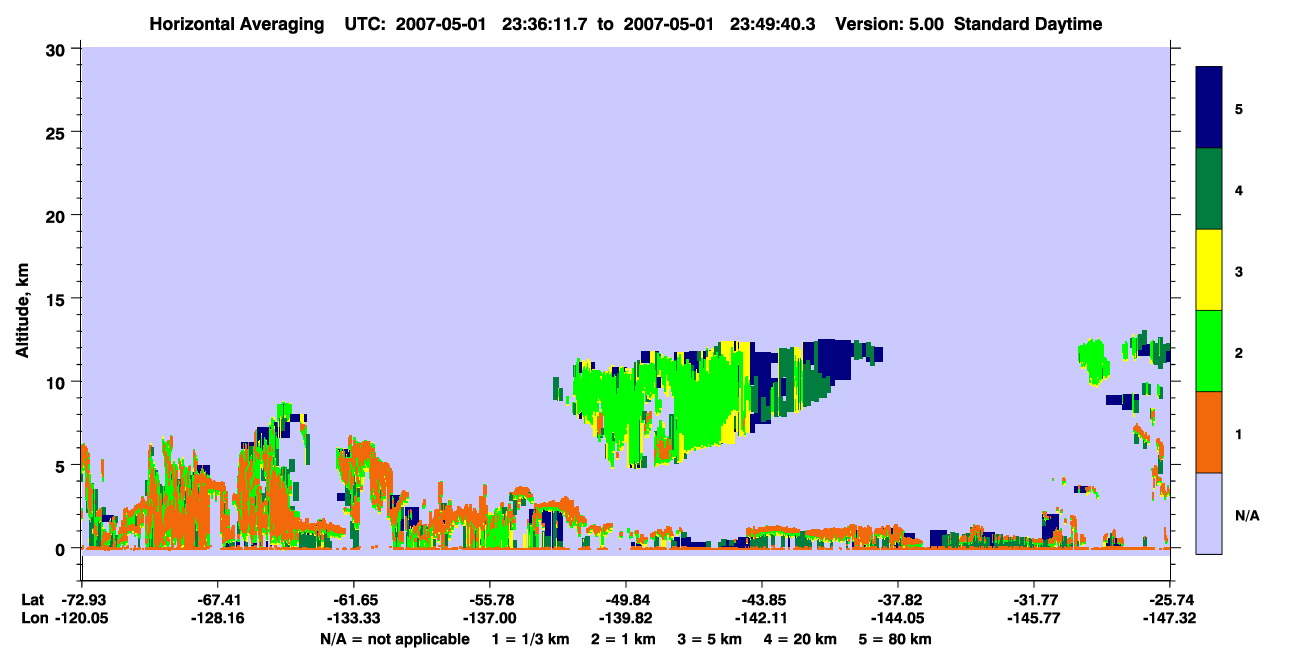Click the altitude tick label 25

[58, 132]
